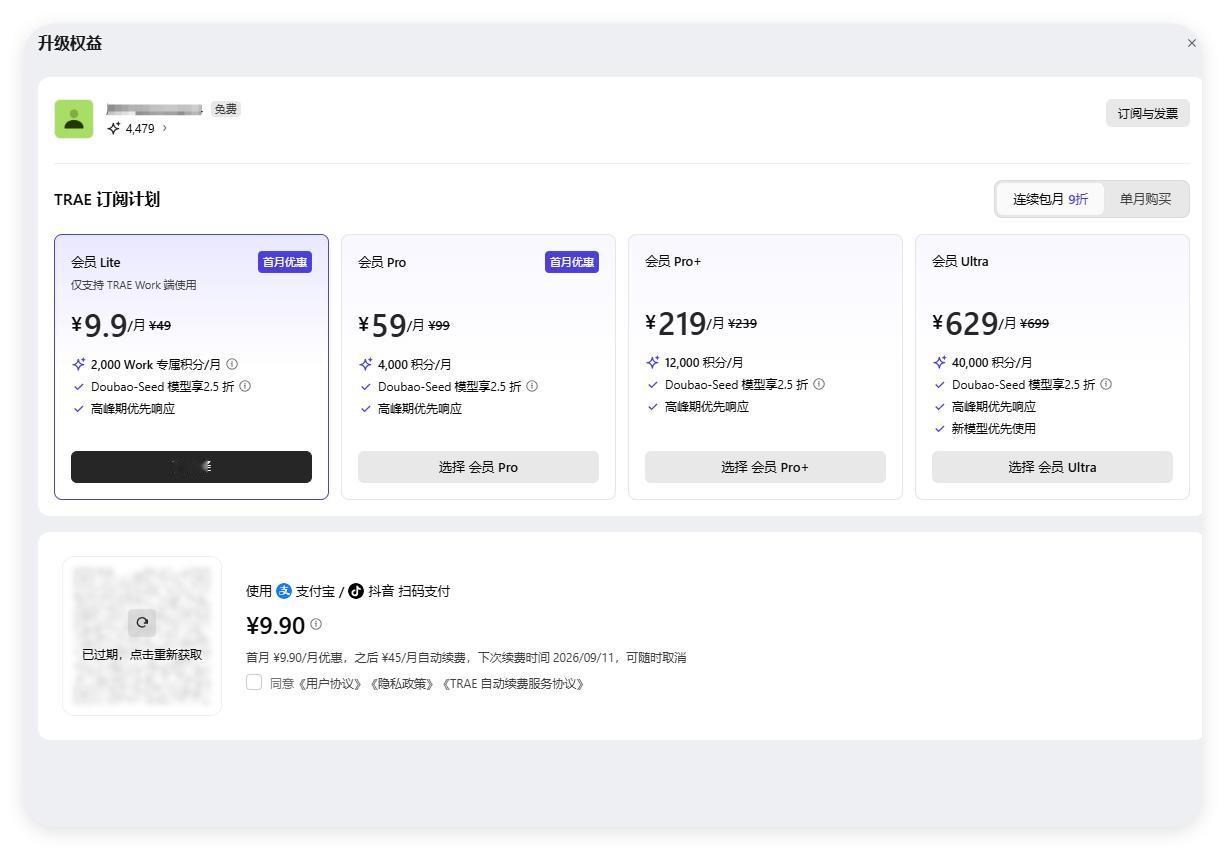This screenshot has width=1225, height=850.
Task: Click the renewal notice mentioning 2026/09/11
Action: tap(466, 657)
